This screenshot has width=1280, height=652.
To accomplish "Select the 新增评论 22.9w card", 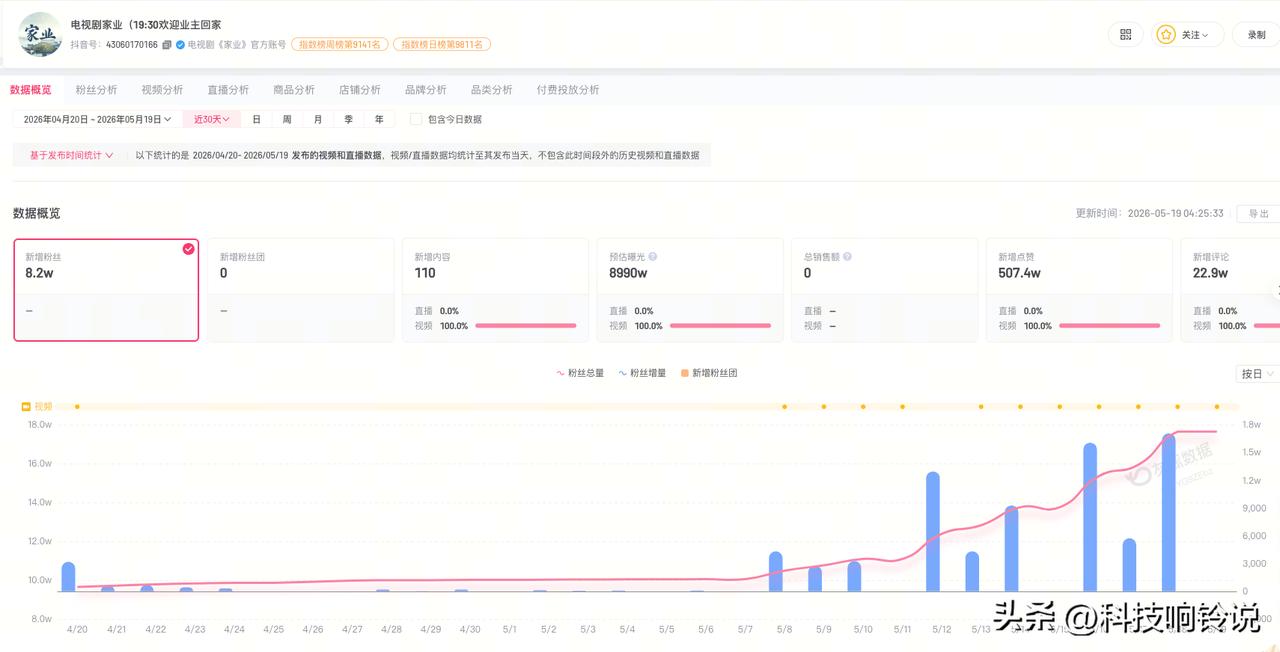I will pos(1230,290).
